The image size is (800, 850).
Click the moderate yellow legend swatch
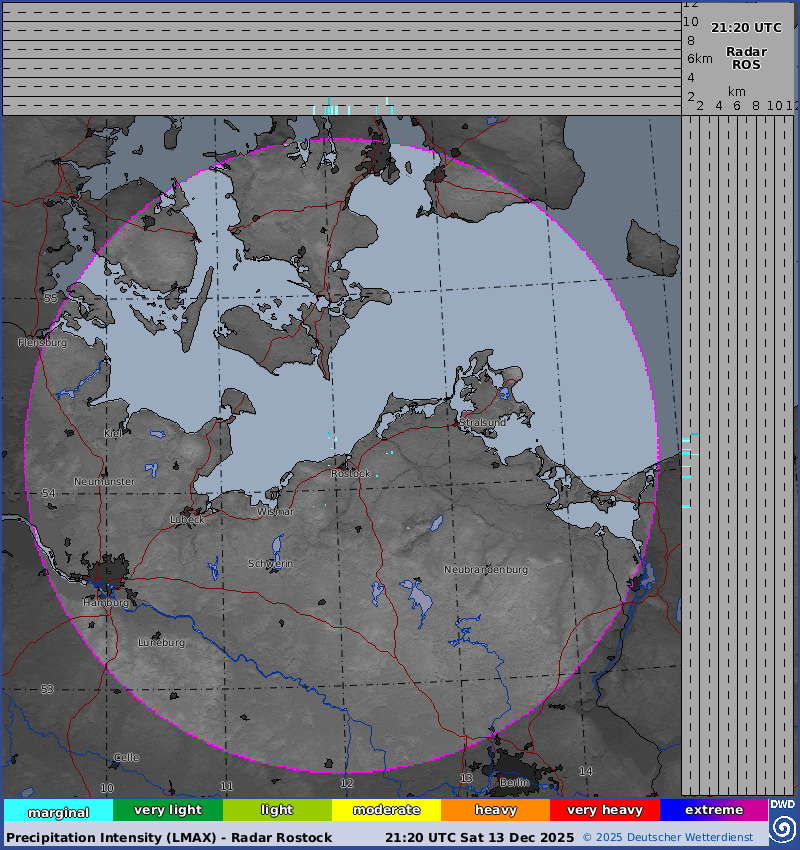click(x=386, y=810)
